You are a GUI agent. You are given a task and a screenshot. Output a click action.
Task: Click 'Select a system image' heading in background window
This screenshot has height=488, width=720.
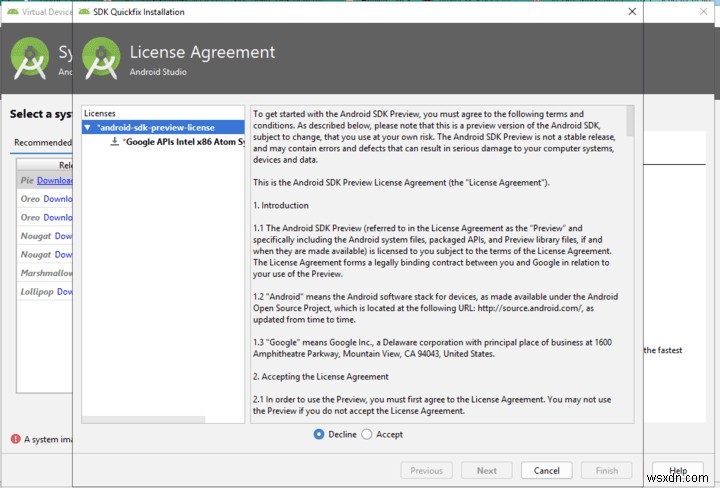point(41,114)
